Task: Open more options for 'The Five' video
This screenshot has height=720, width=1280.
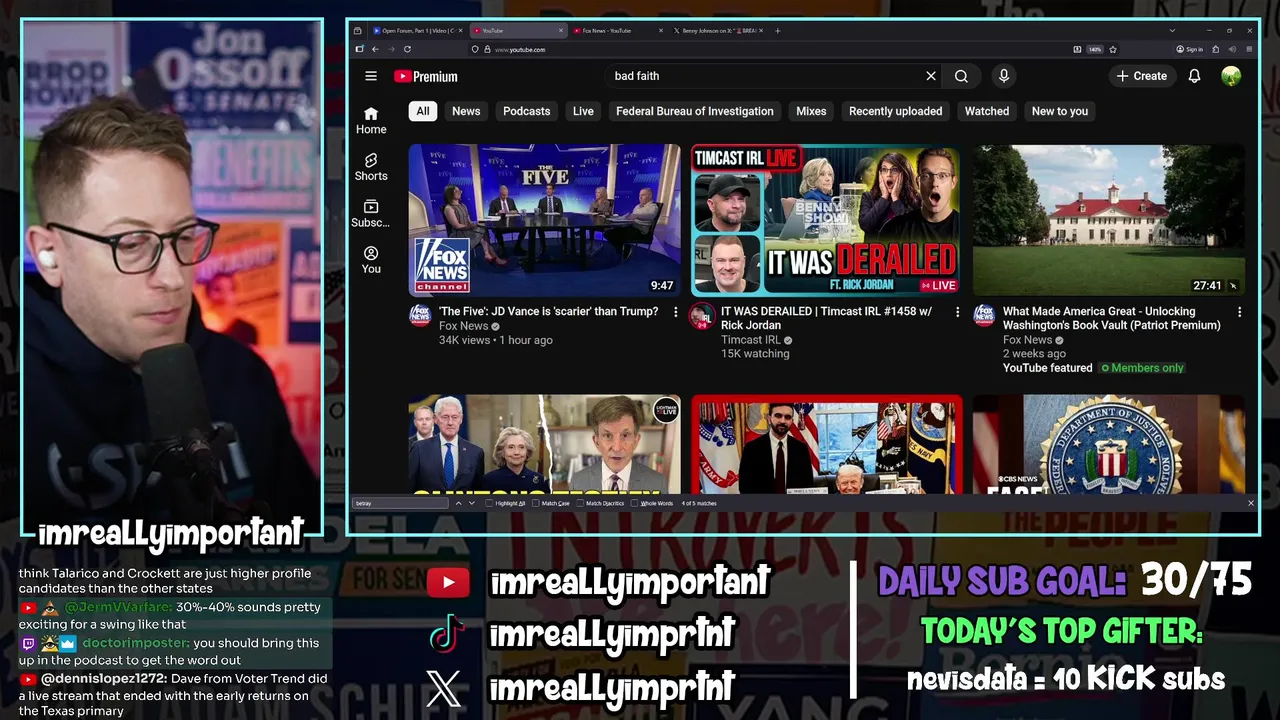Action: coord(675,312)
